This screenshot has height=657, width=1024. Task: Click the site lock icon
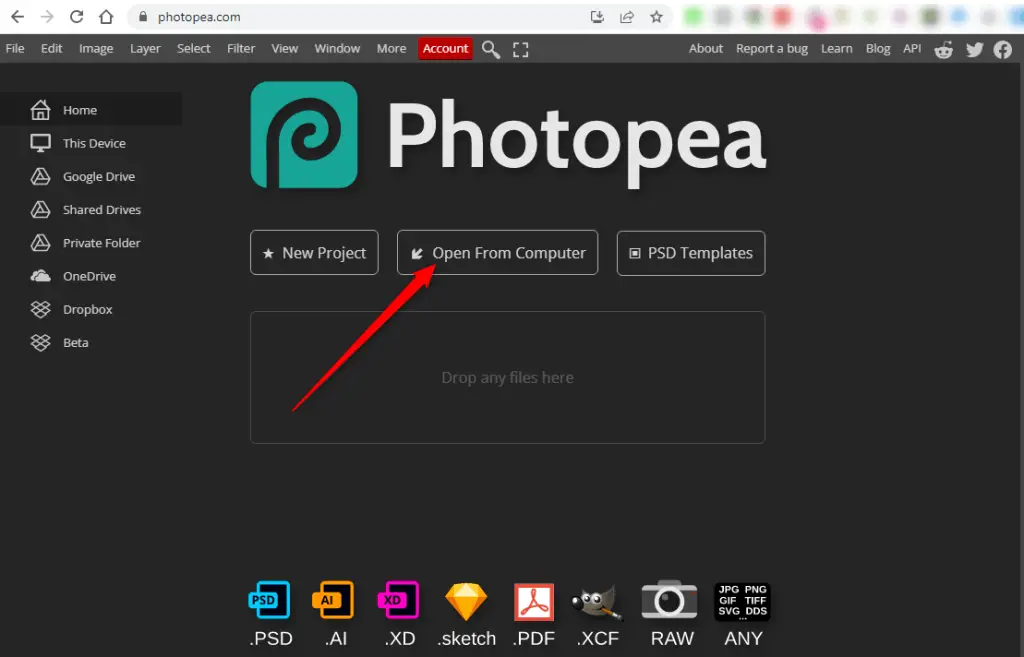point(143,17)
